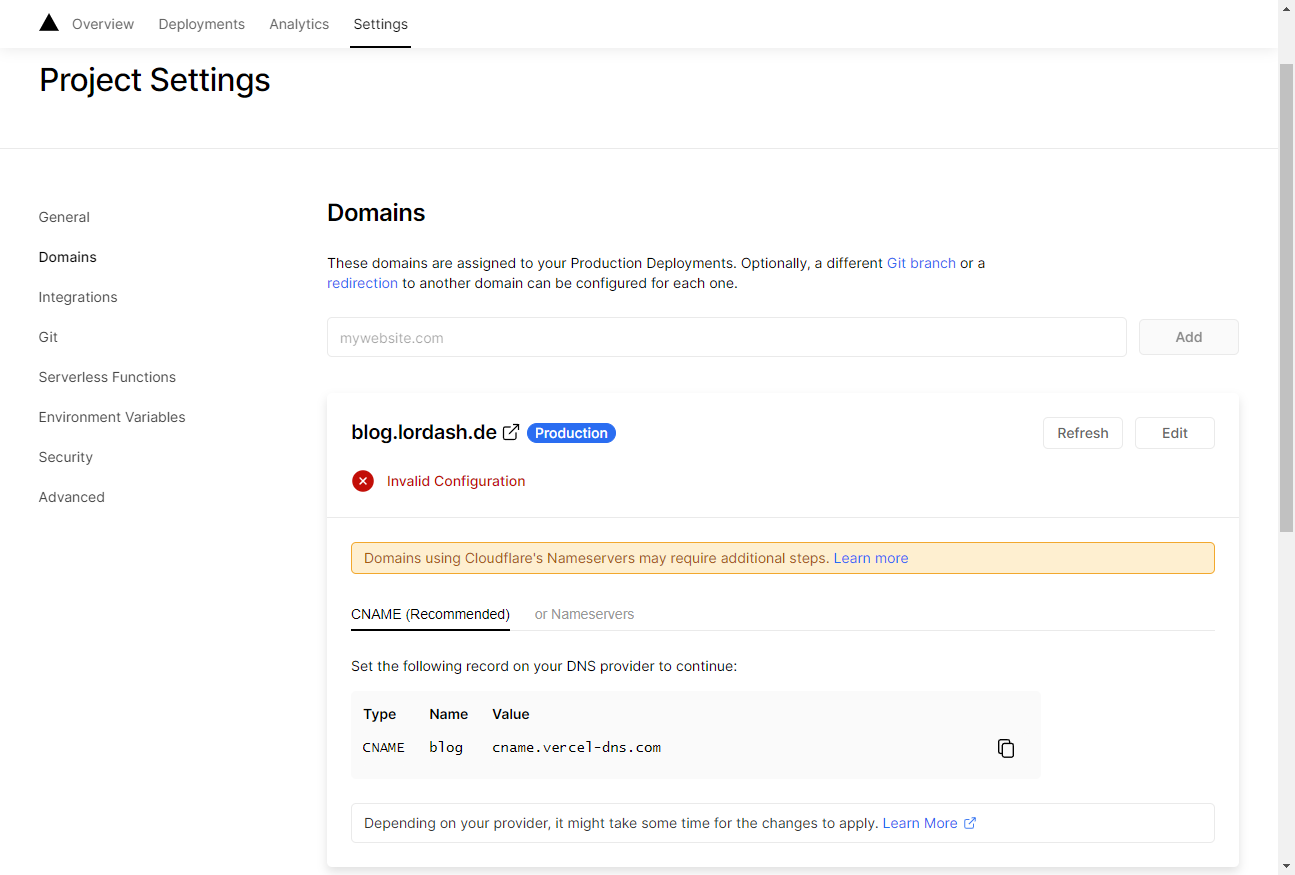
Task: Go to Serverless Functions settings
Action: point(107,377)
